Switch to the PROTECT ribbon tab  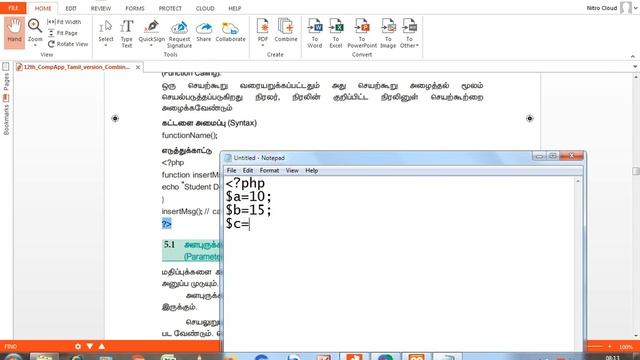click(x=170, y=8)
